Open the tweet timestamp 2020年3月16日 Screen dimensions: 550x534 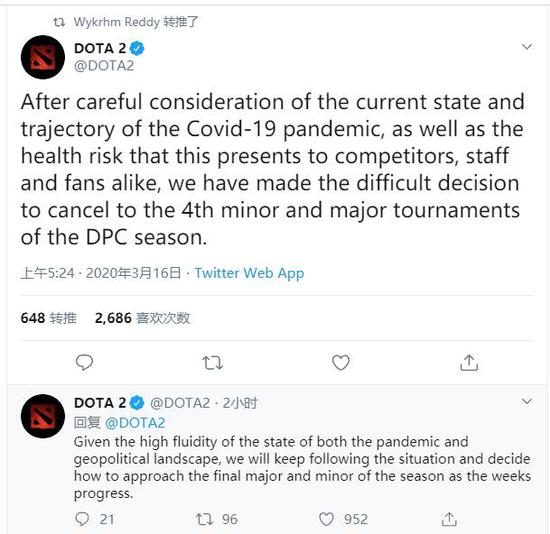pyautogui.click(x=133, y=273)
